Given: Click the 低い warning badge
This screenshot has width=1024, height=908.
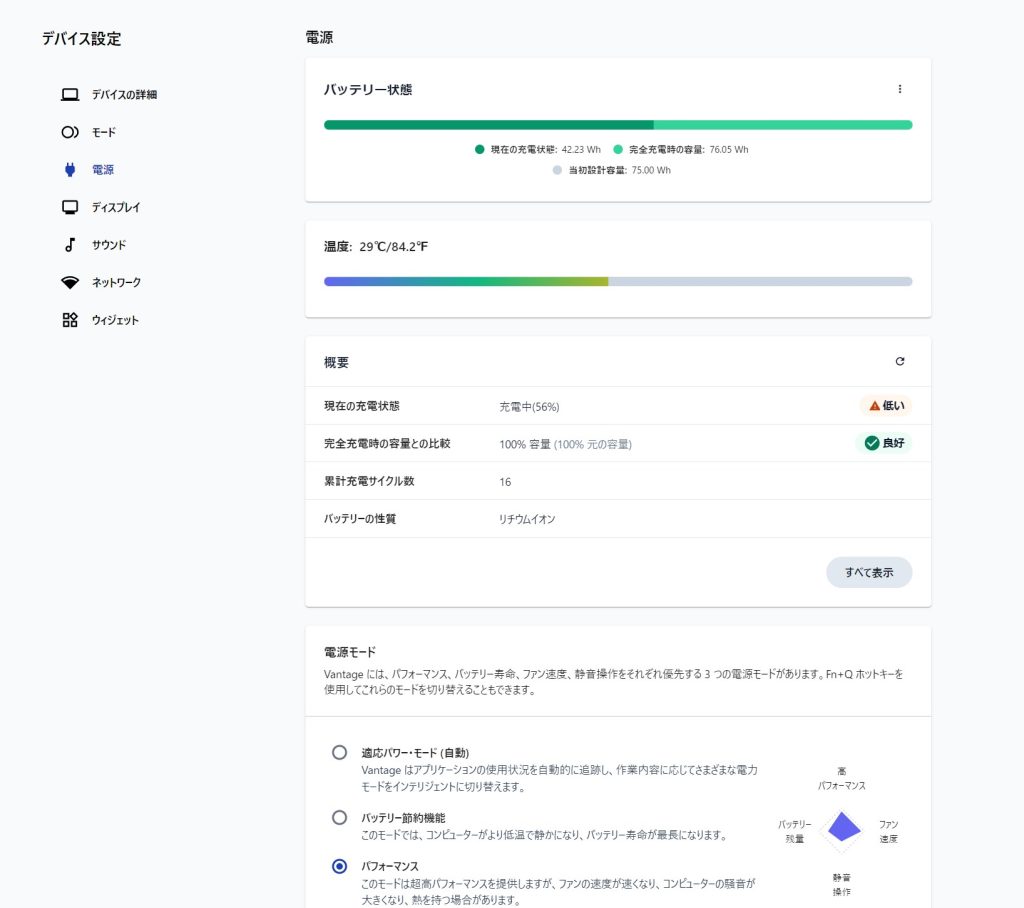Looking at the screenshot, I should 886,406.
